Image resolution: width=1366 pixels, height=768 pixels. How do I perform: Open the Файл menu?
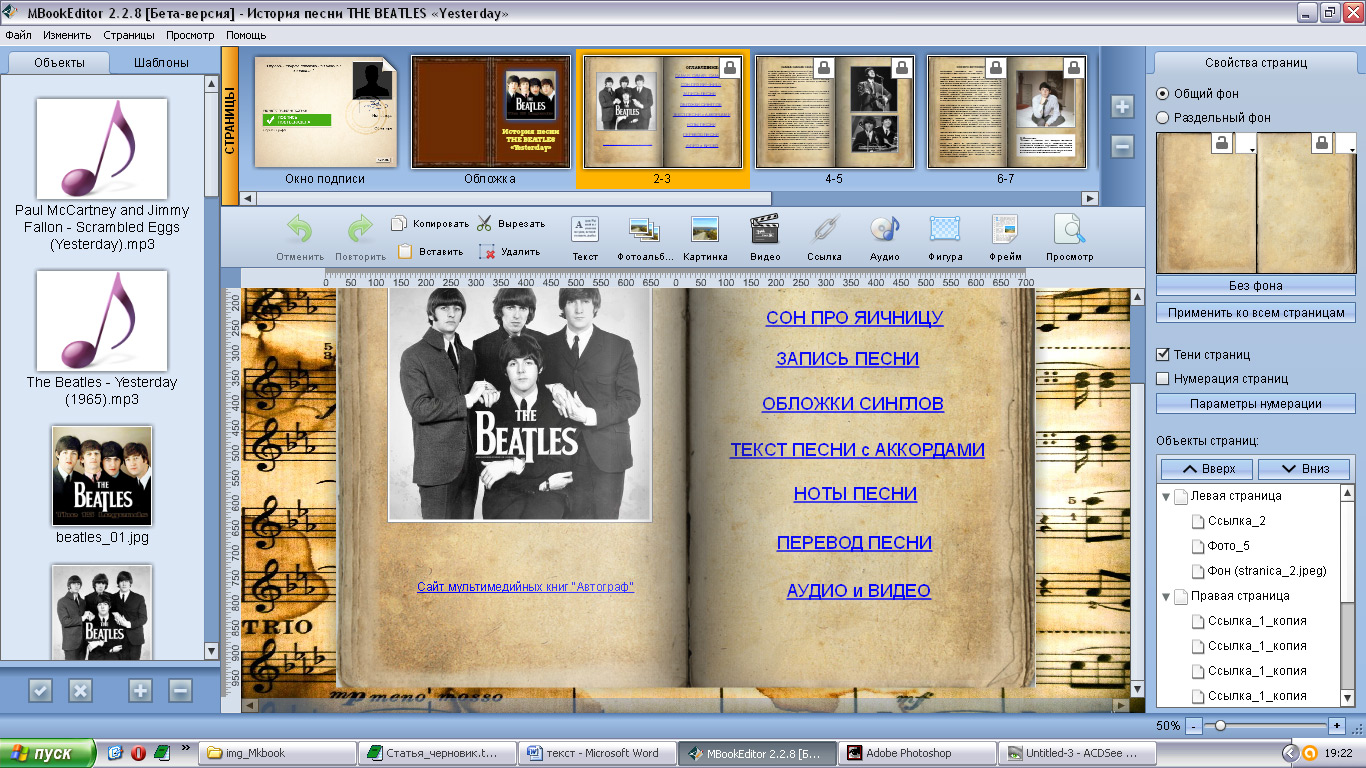tap(18, 35)
